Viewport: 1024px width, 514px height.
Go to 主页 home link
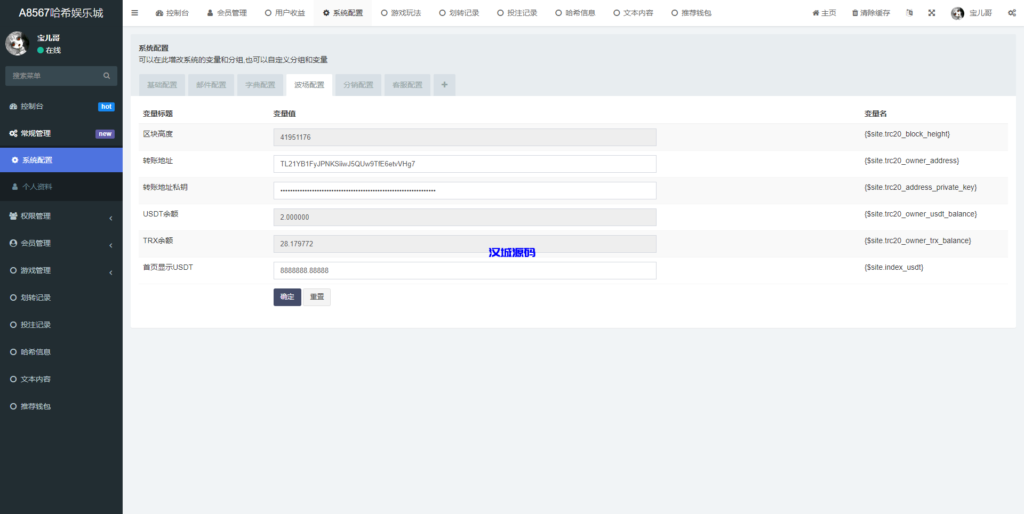click(824, 12)
